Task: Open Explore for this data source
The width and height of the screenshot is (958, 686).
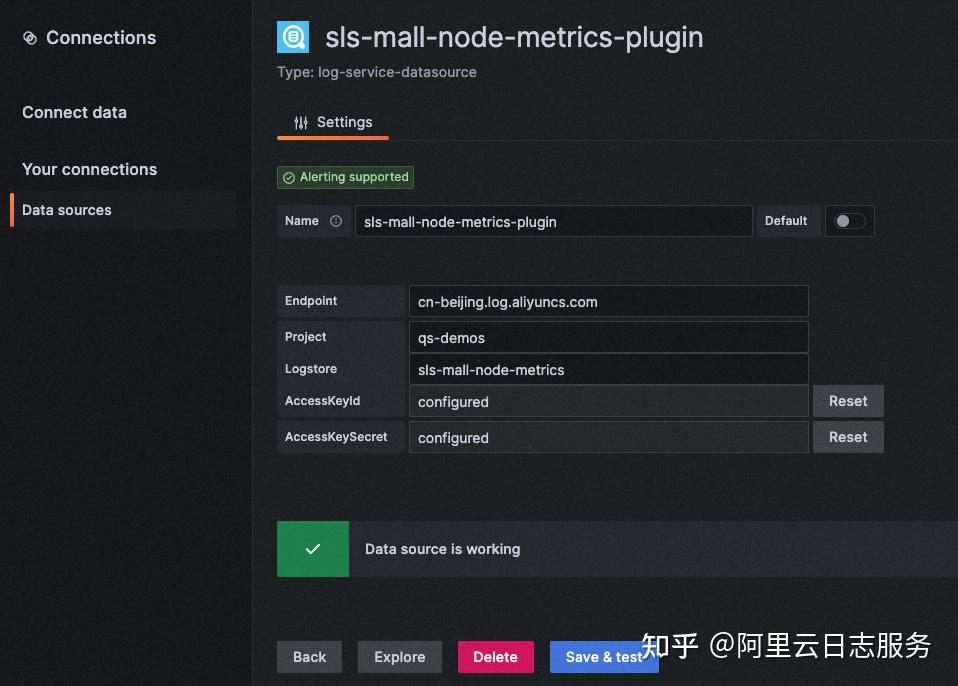Action: click(399, 657)
